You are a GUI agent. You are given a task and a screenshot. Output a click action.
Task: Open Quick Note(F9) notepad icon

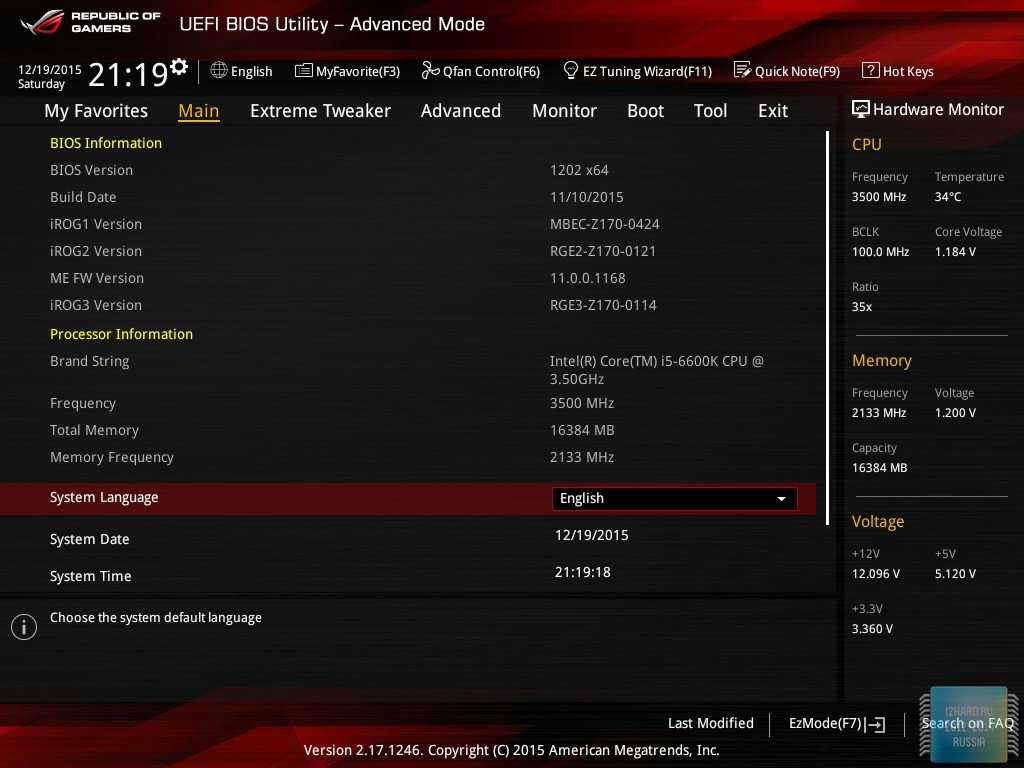pos(742,70)
